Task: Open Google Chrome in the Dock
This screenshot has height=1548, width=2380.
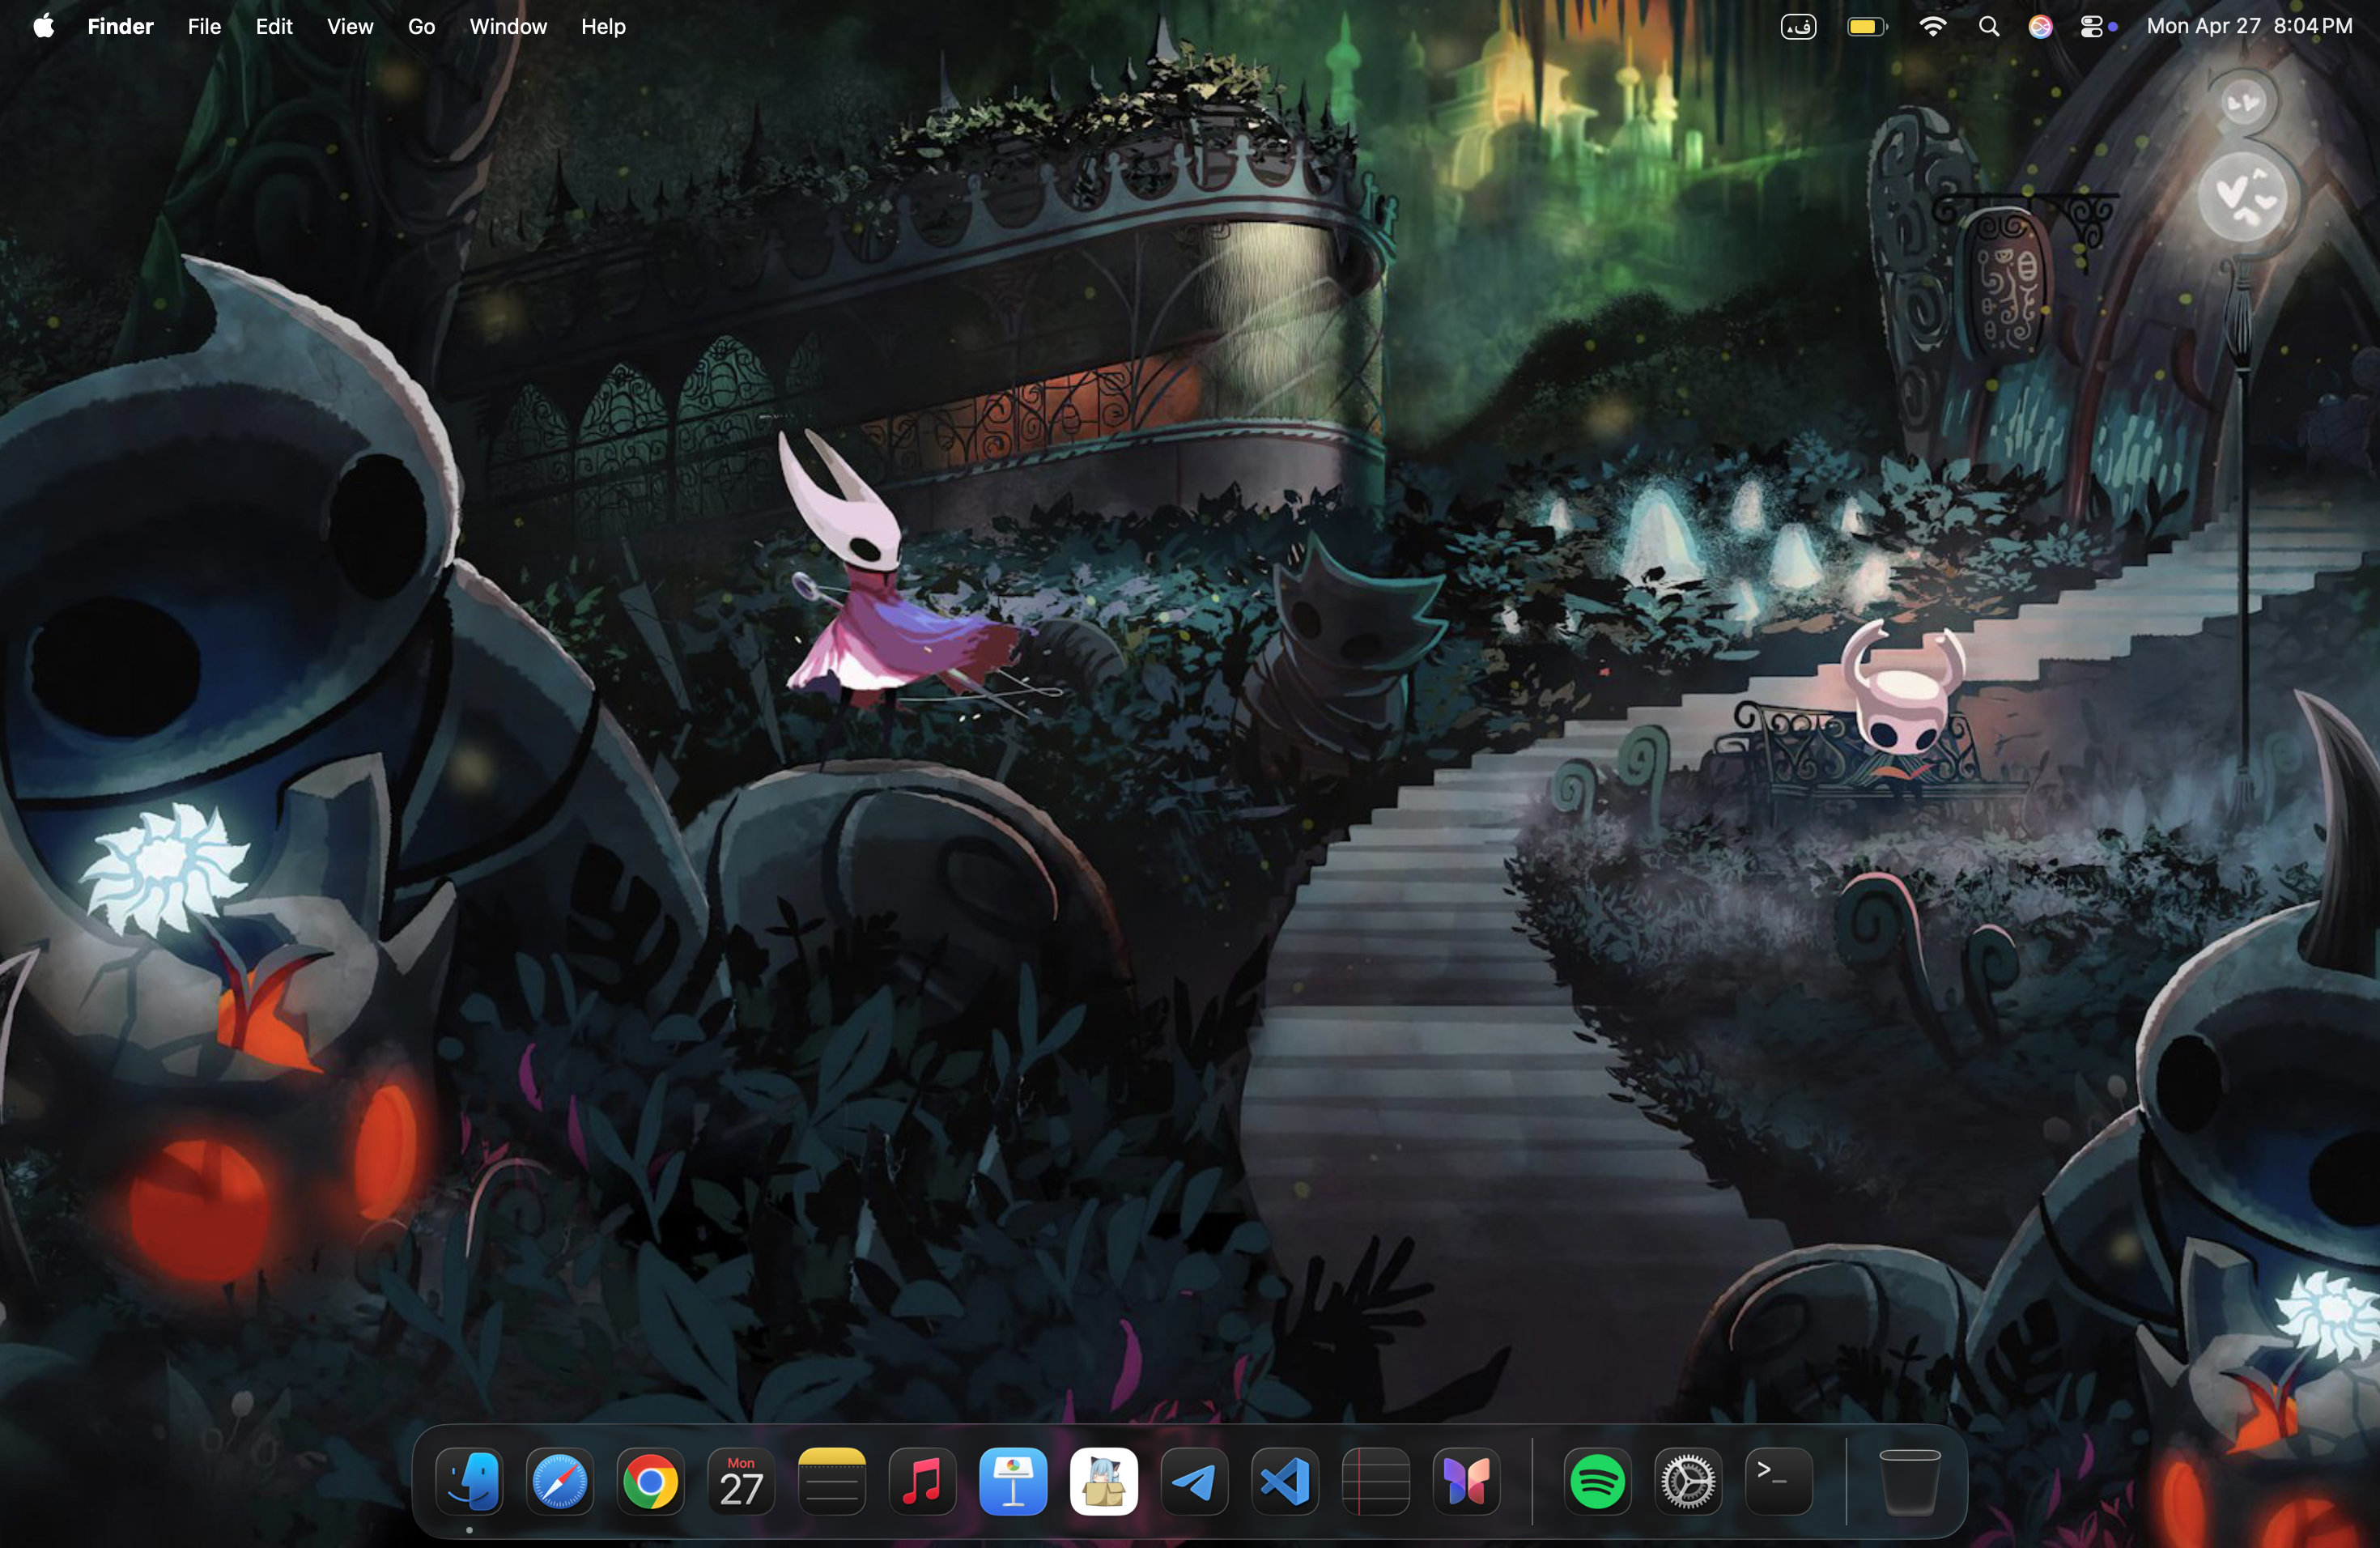Action: [x=650, y=1481]
